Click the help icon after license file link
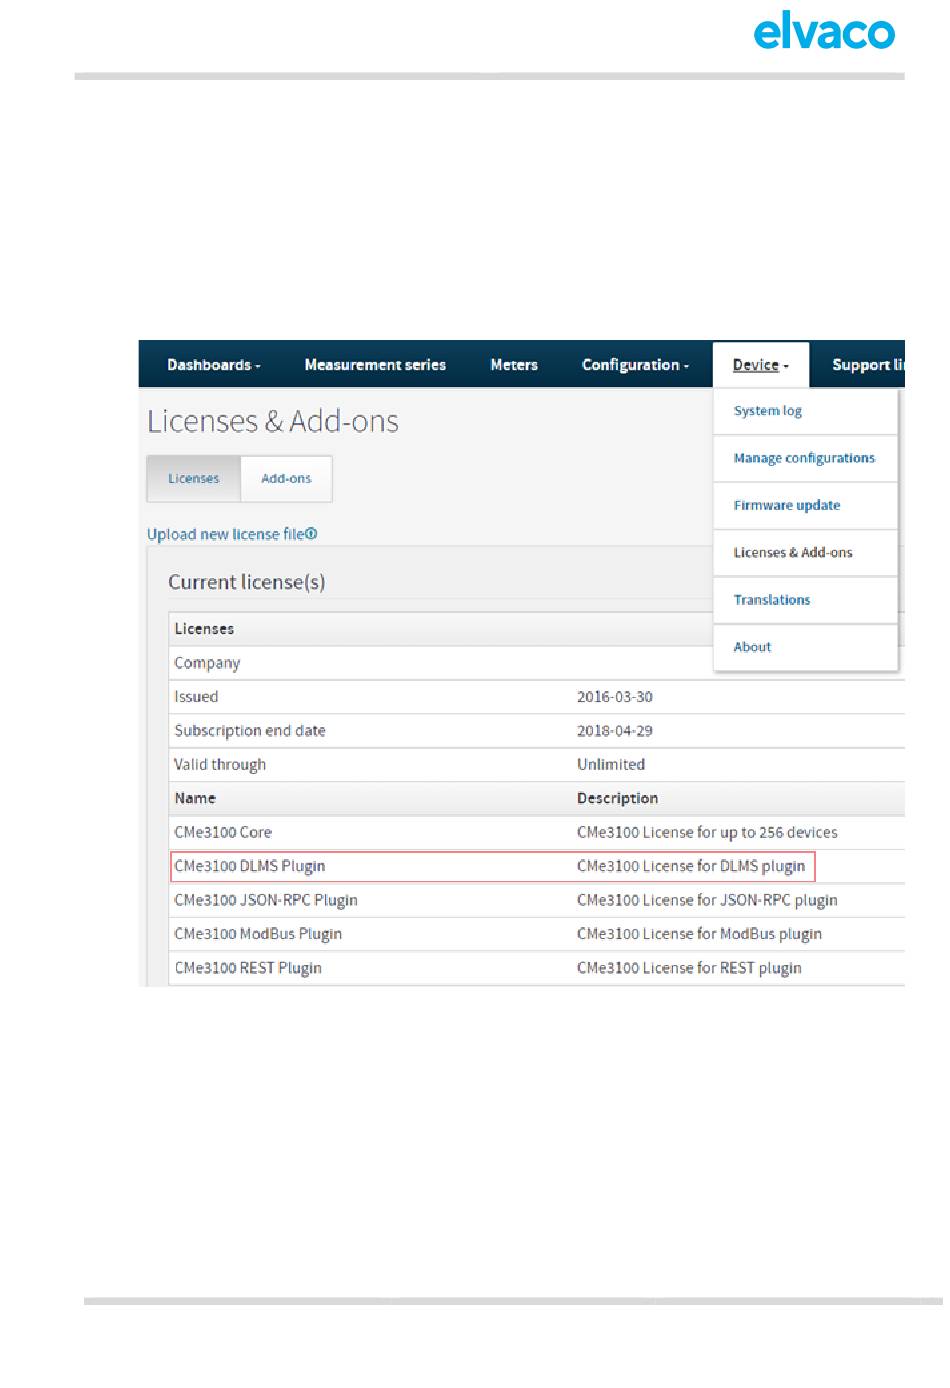 click(311, 533)
